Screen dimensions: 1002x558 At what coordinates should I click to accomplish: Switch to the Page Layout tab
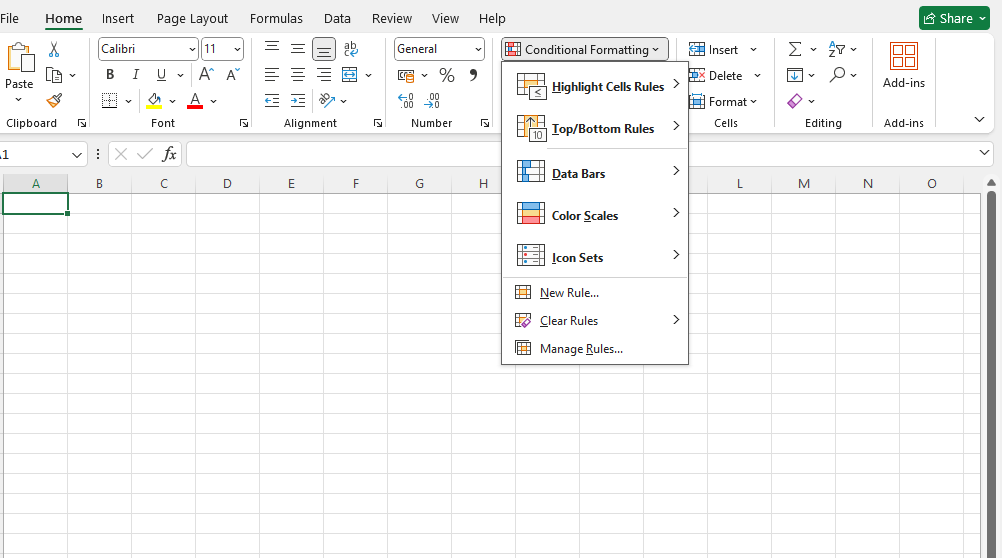click(x=192, y=19)
